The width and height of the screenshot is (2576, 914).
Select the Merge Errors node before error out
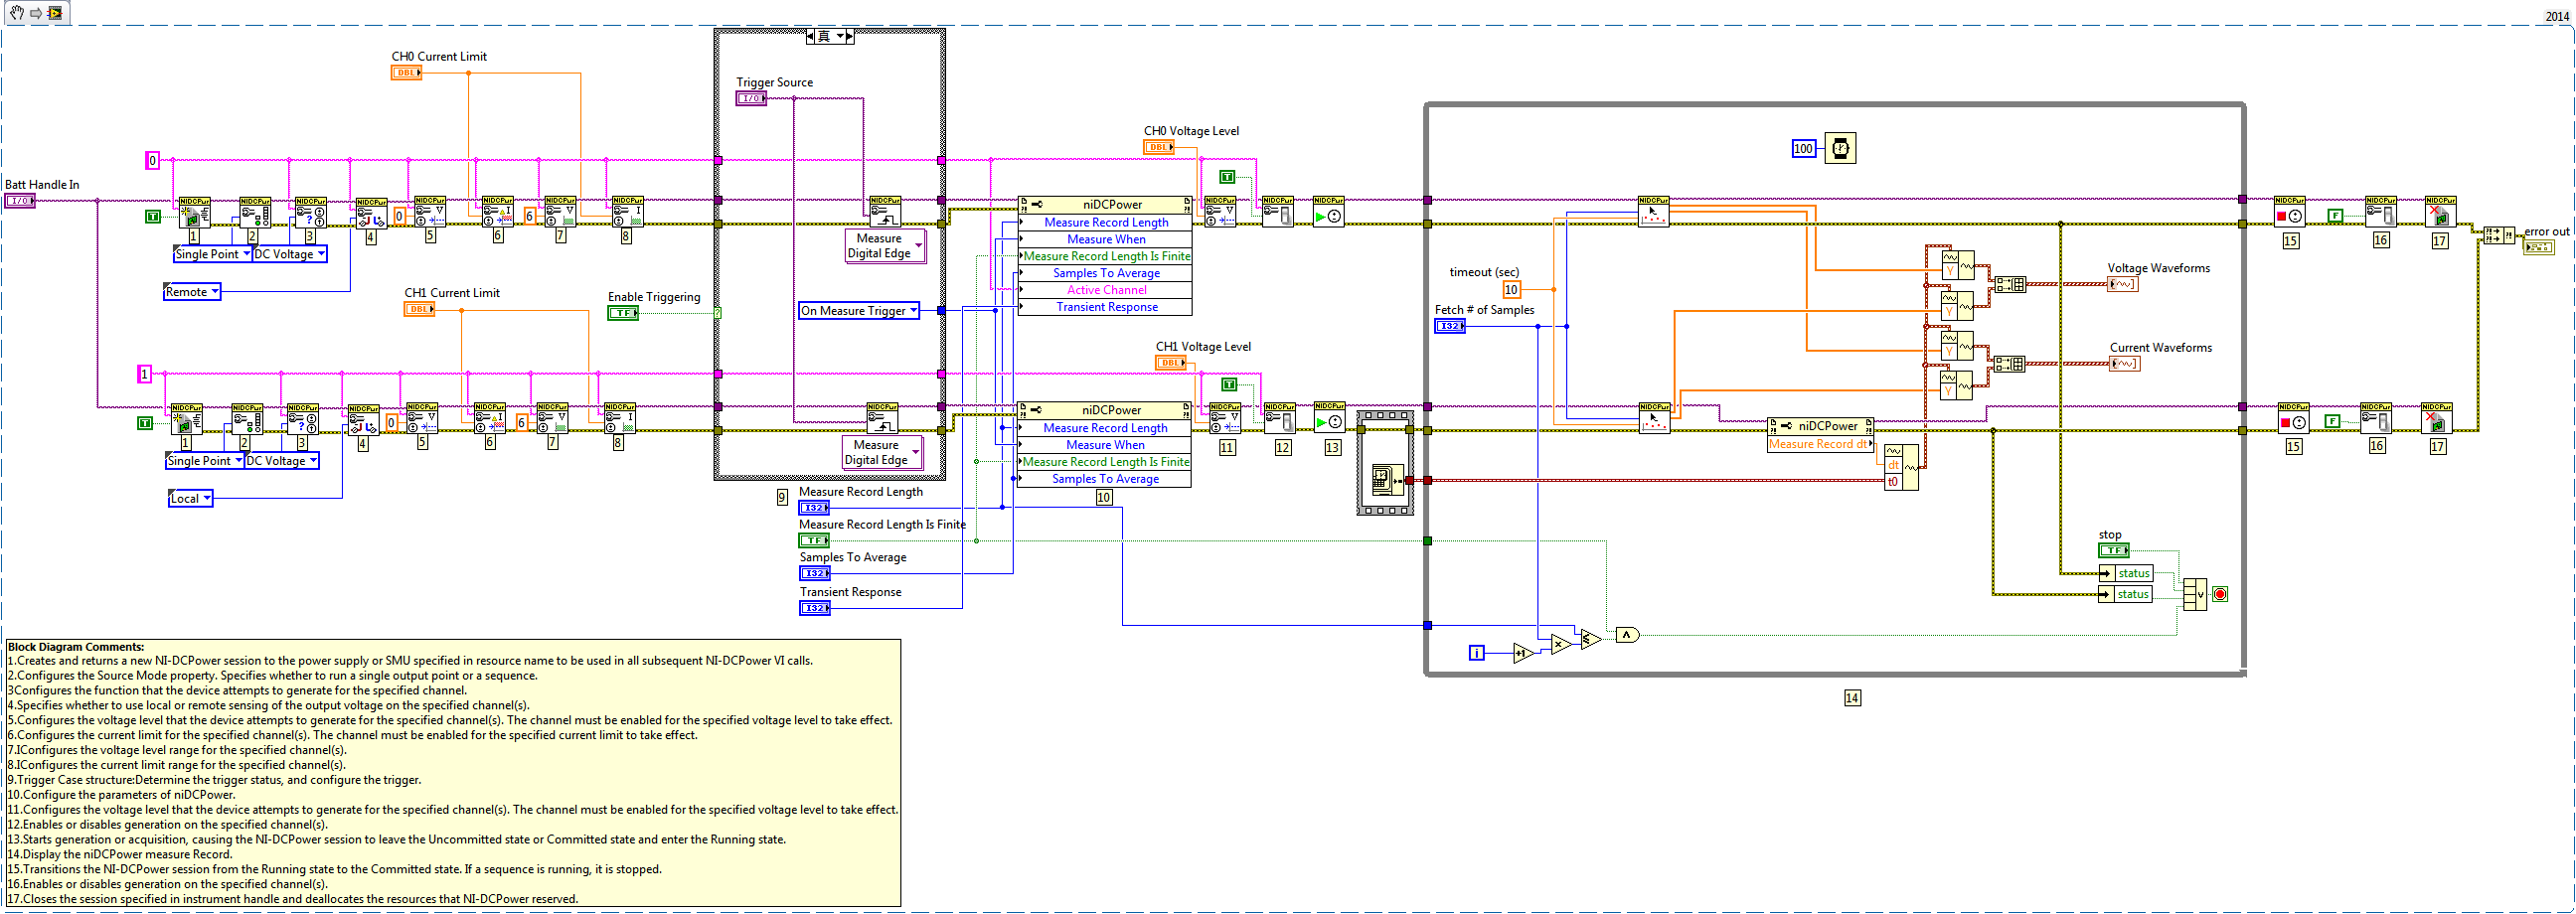(2498, 235)
